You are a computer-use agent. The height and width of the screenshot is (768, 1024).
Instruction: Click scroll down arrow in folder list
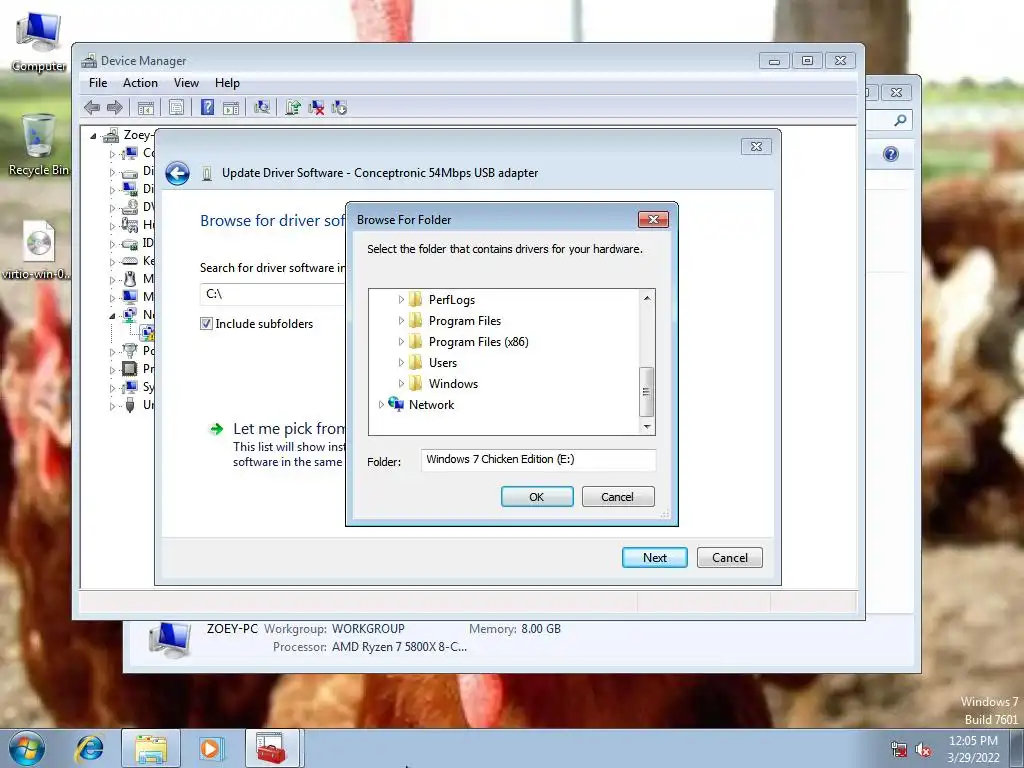647,426
